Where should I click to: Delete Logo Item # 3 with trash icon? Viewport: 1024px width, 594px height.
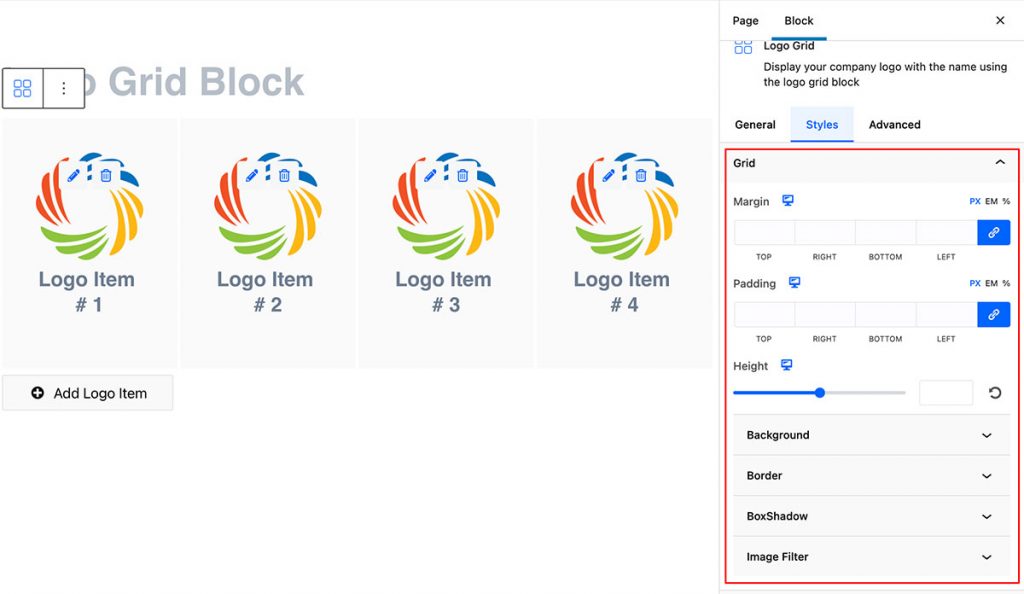[462, 175]
